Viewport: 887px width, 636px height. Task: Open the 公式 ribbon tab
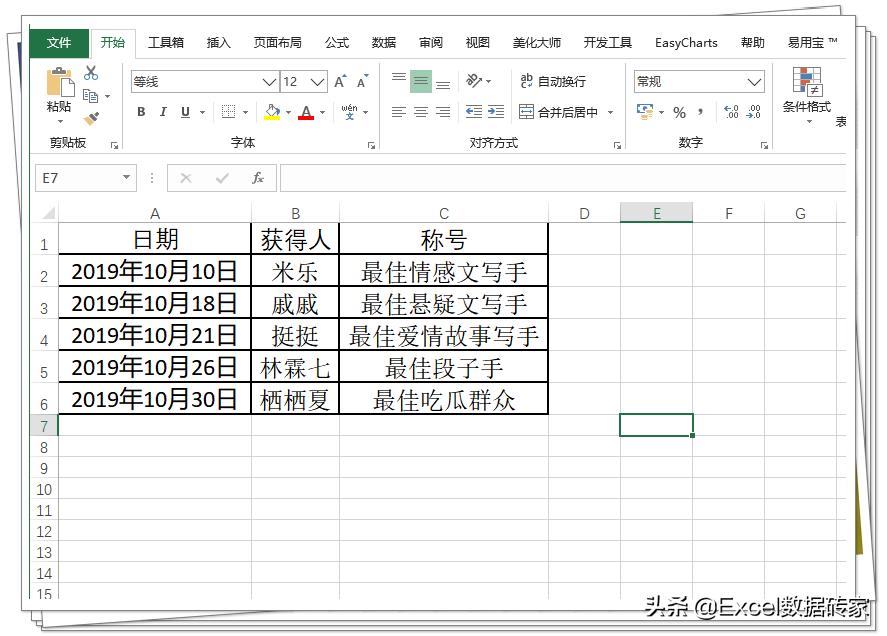click(336, 42)
